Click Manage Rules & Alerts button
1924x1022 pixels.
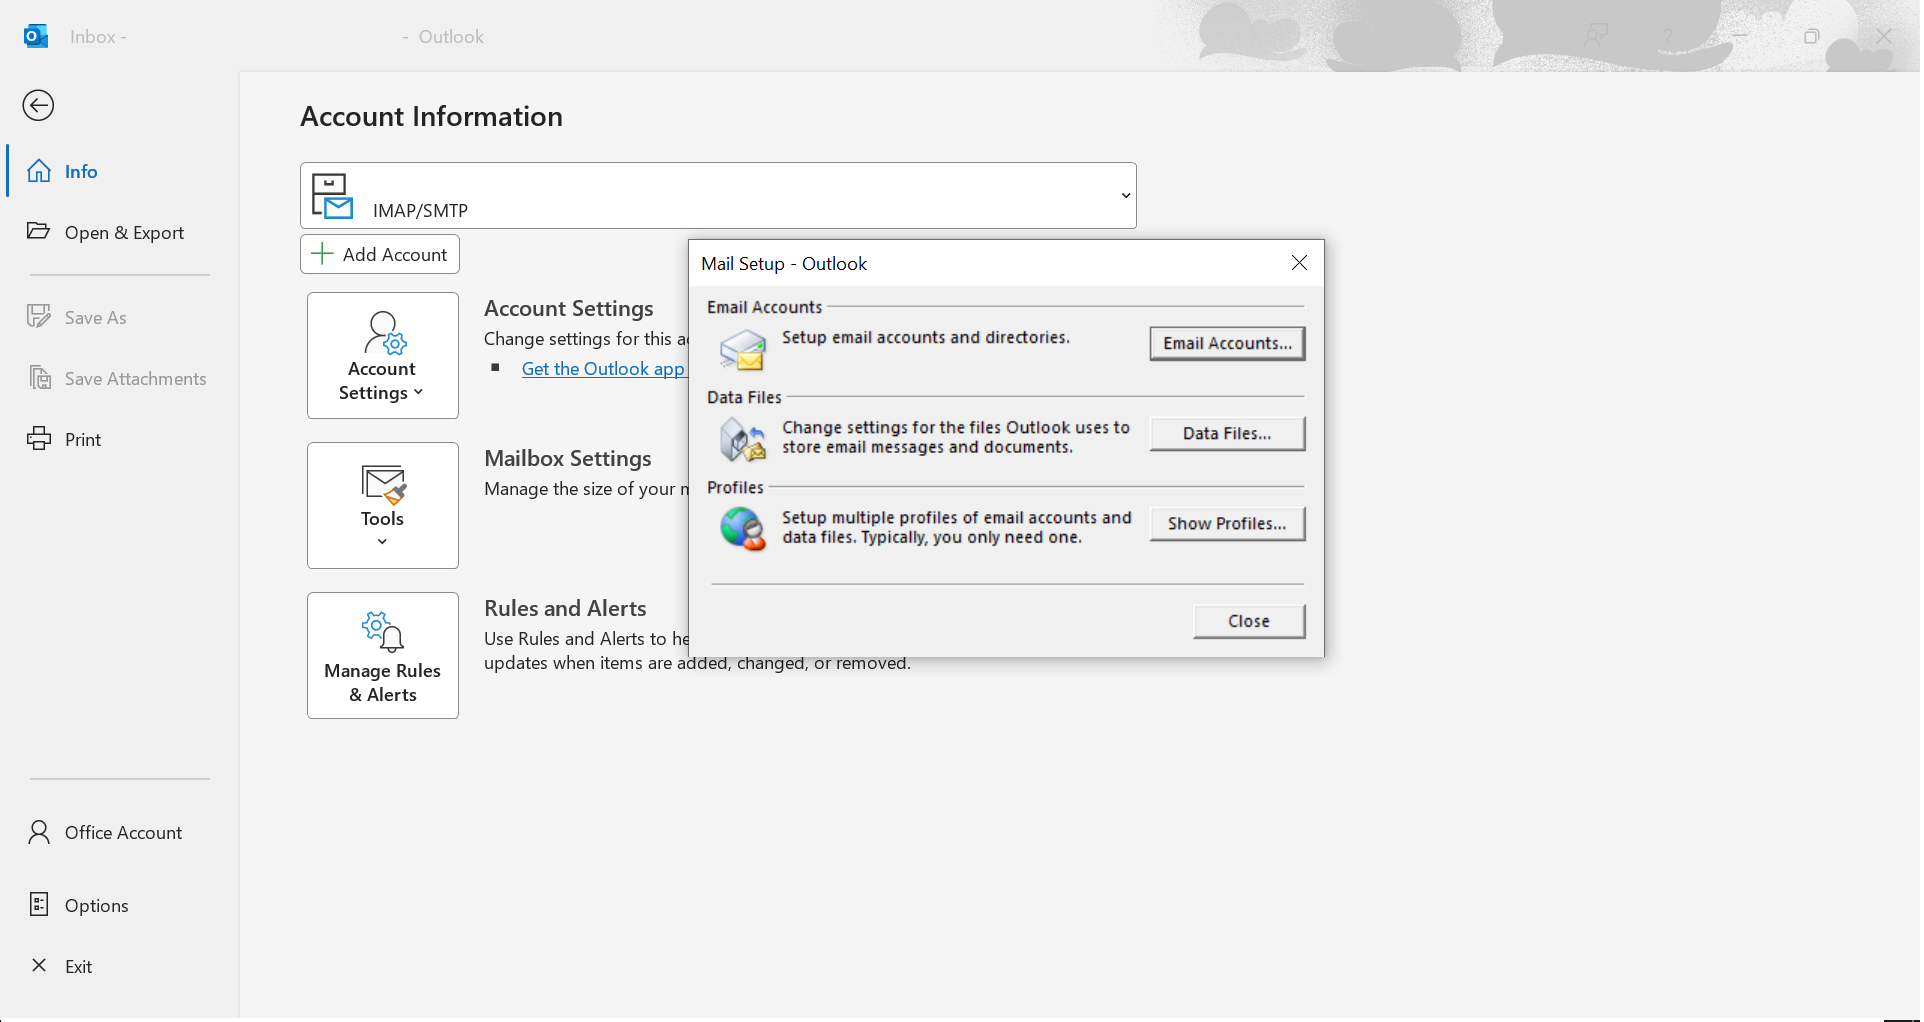[x=383, y=655]
